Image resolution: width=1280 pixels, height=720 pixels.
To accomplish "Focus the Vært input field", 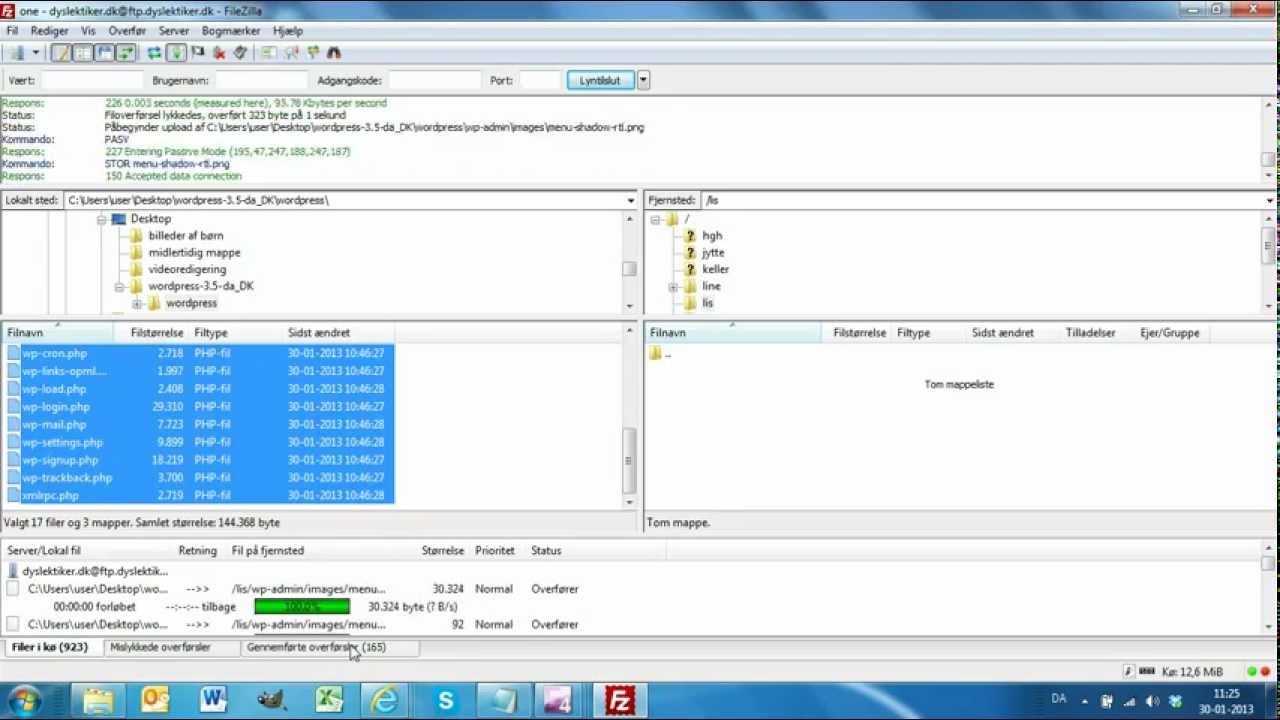I will click(x=93, y=80).
